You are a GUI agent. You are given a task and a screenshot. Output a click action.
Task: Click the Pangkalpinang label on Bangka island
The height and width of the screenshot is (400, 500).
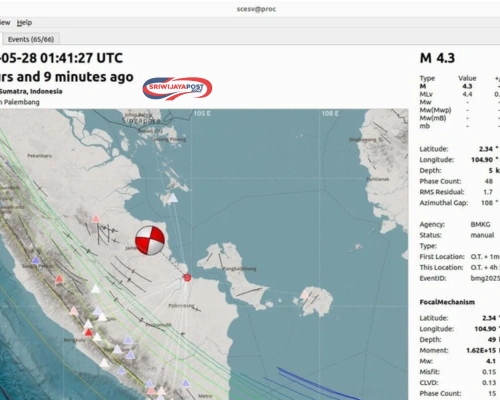[240, 268]
